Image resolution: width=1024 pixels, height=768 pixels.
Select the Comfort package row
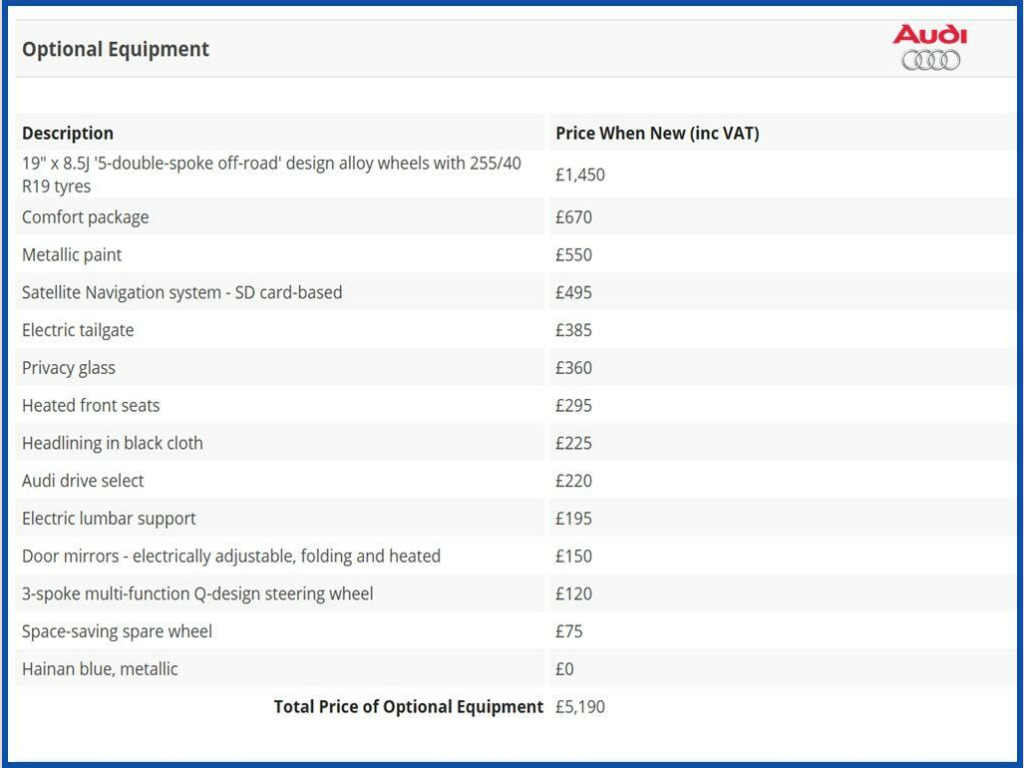point(85,217)
